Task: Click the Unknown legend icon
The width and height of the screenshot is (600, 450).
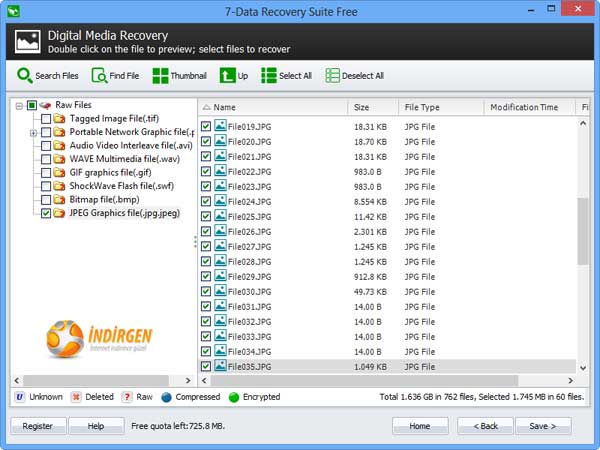Action: [20, 397]
